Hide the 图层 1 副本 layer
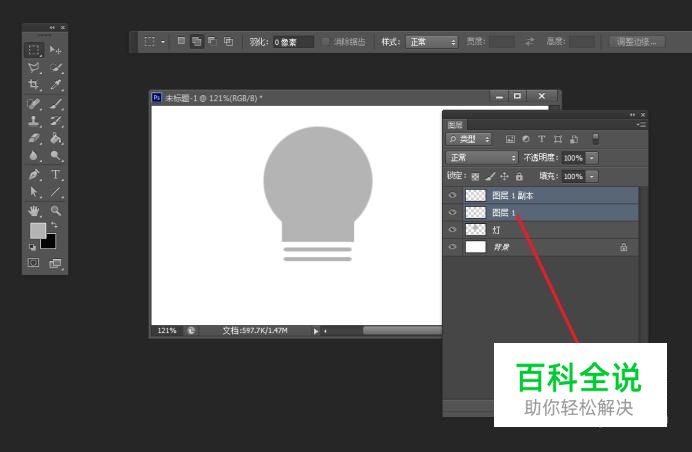The height and width of the screenshot is (452, 692). [453, 196]
